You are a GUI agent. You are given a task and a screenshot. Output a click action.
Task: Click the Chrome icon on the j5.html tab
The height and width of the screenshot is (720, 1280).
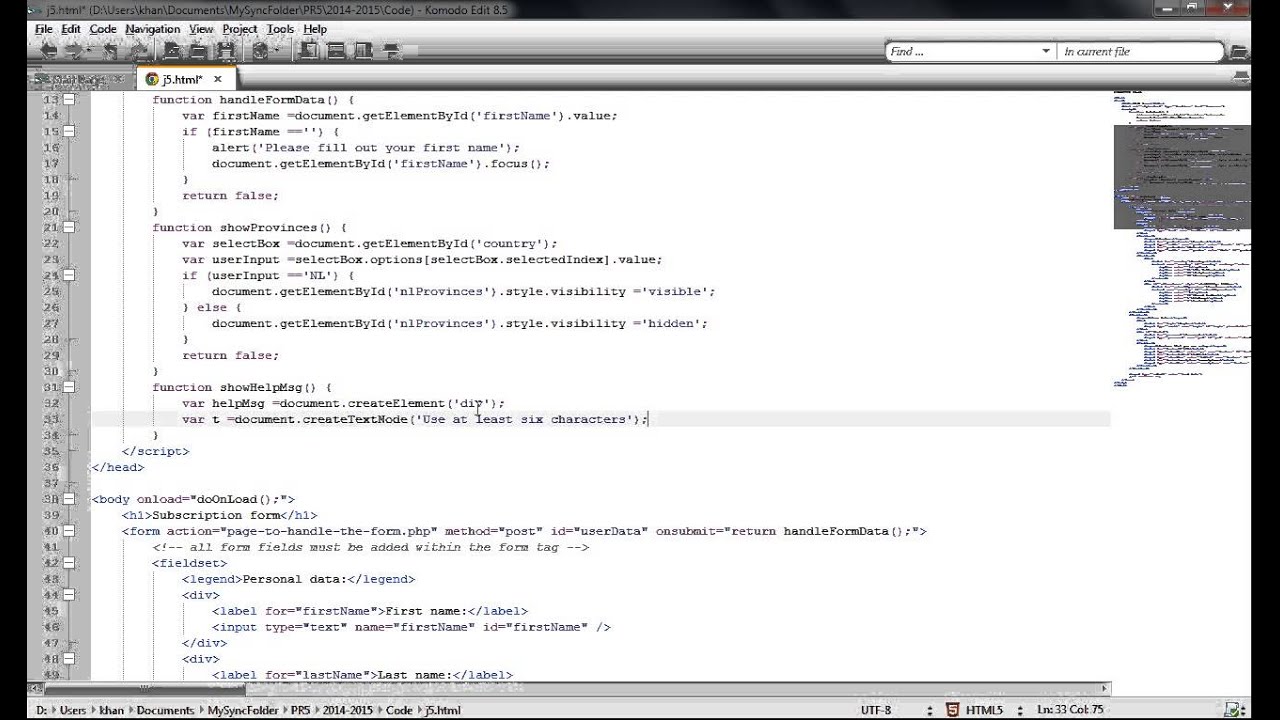152,79
